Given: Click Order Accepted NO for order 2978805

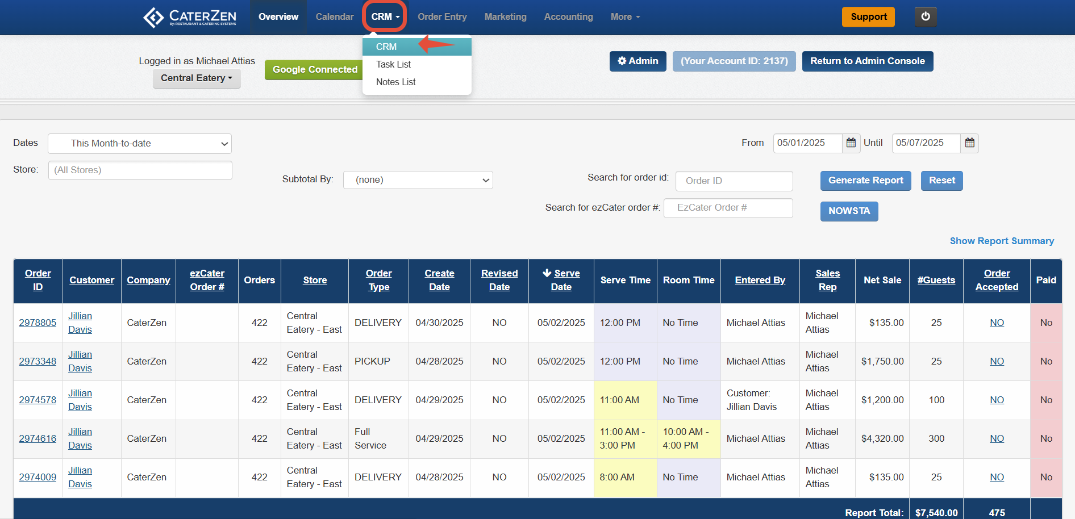Looking at the screenshot, I should 997,322.
